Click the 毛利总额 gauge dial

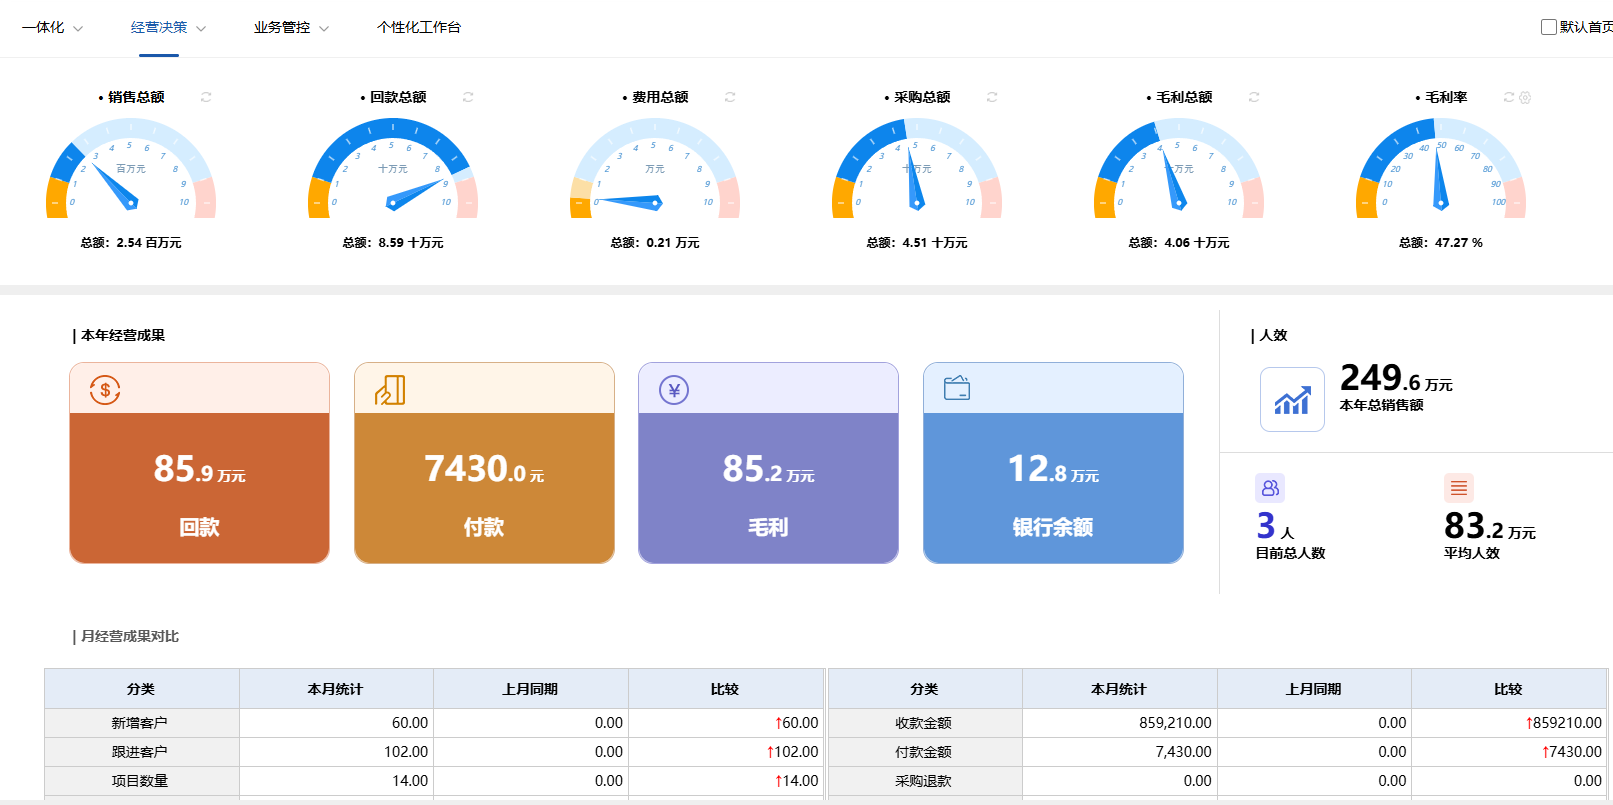[x=1179, y=170]
